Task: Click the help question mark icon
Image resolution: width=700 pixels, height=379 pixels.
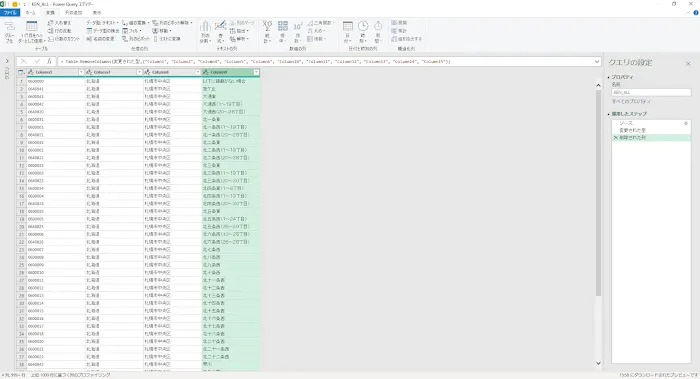Action: point(696,13)
